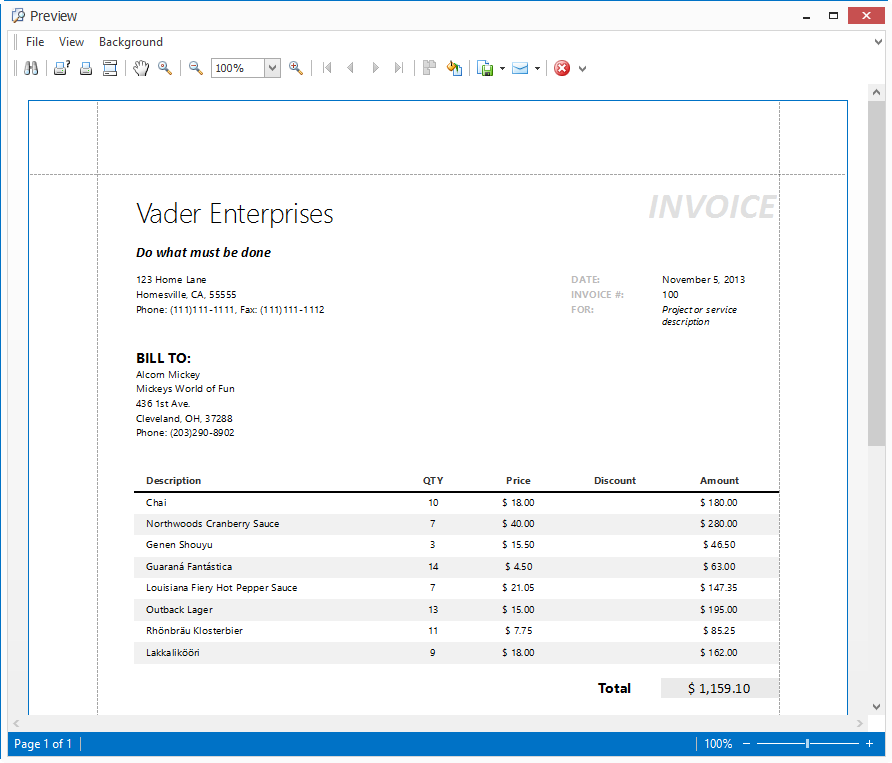Open the Print dialog icon
The height and width of the screenshot is (763, 892).
(x=61, y=68)
